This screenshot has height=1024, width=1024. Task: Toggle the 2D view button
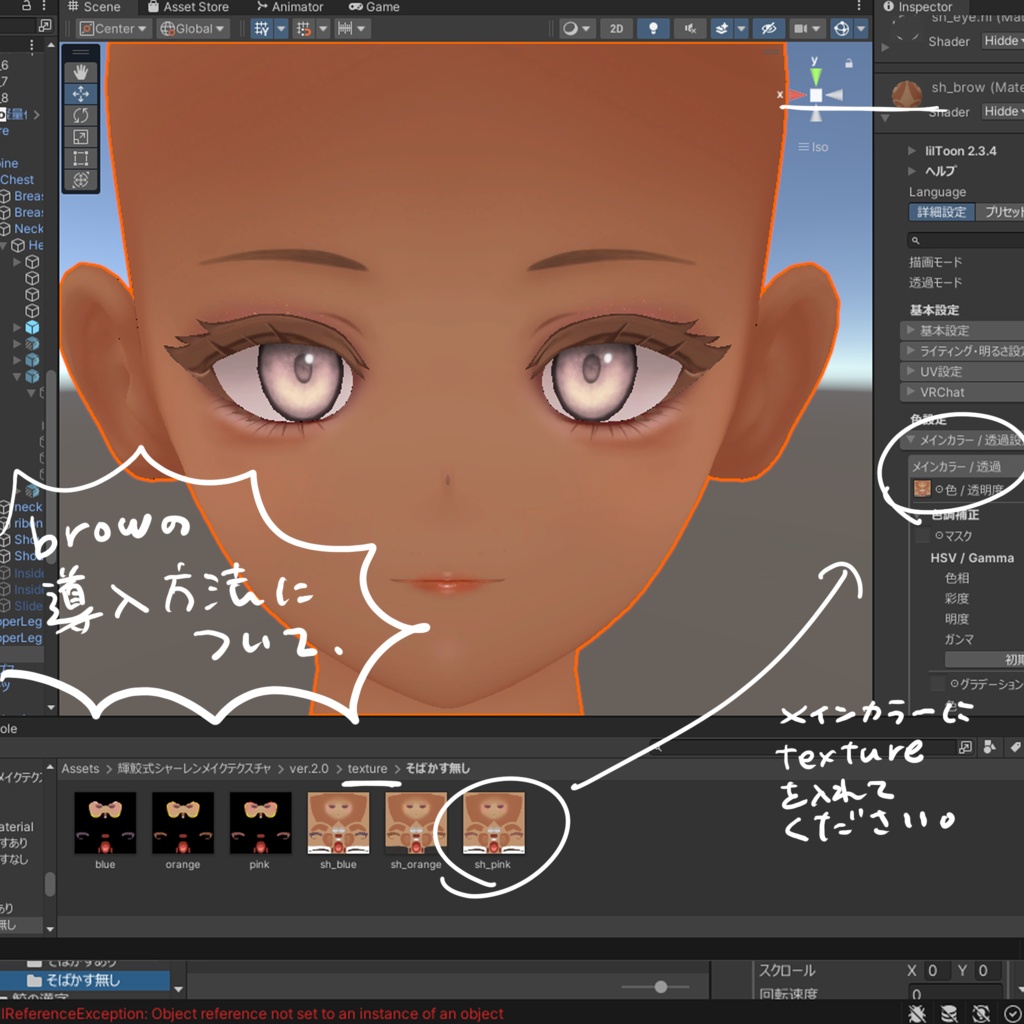pyautogui.click(x=616, y=29)
